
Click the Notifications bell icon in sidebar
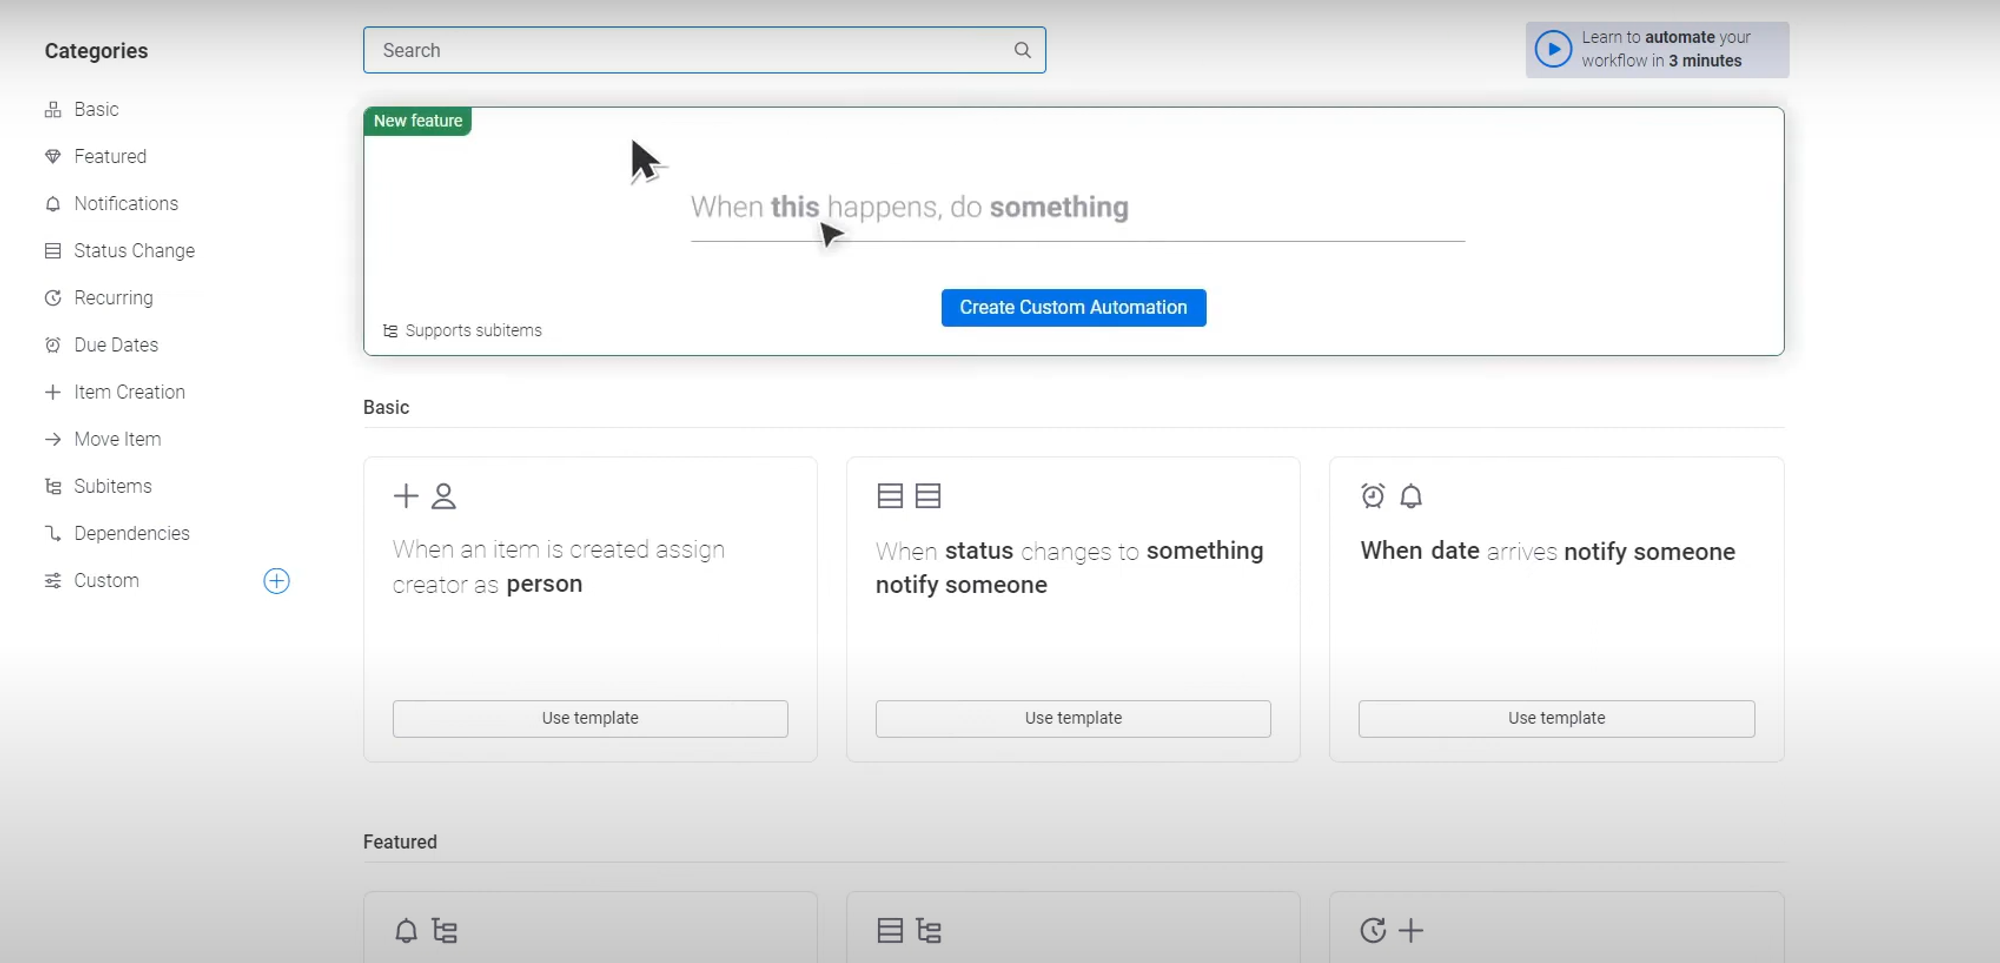pyautogui.click(x=53, y=204)
